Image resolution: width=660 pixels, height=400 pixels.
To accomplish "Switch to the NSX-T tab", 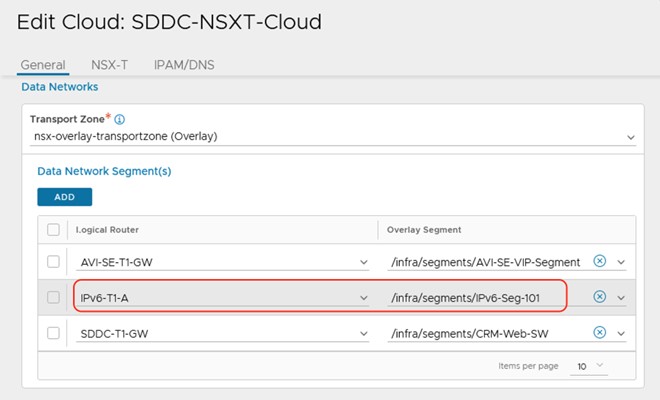I will (110, 65).
